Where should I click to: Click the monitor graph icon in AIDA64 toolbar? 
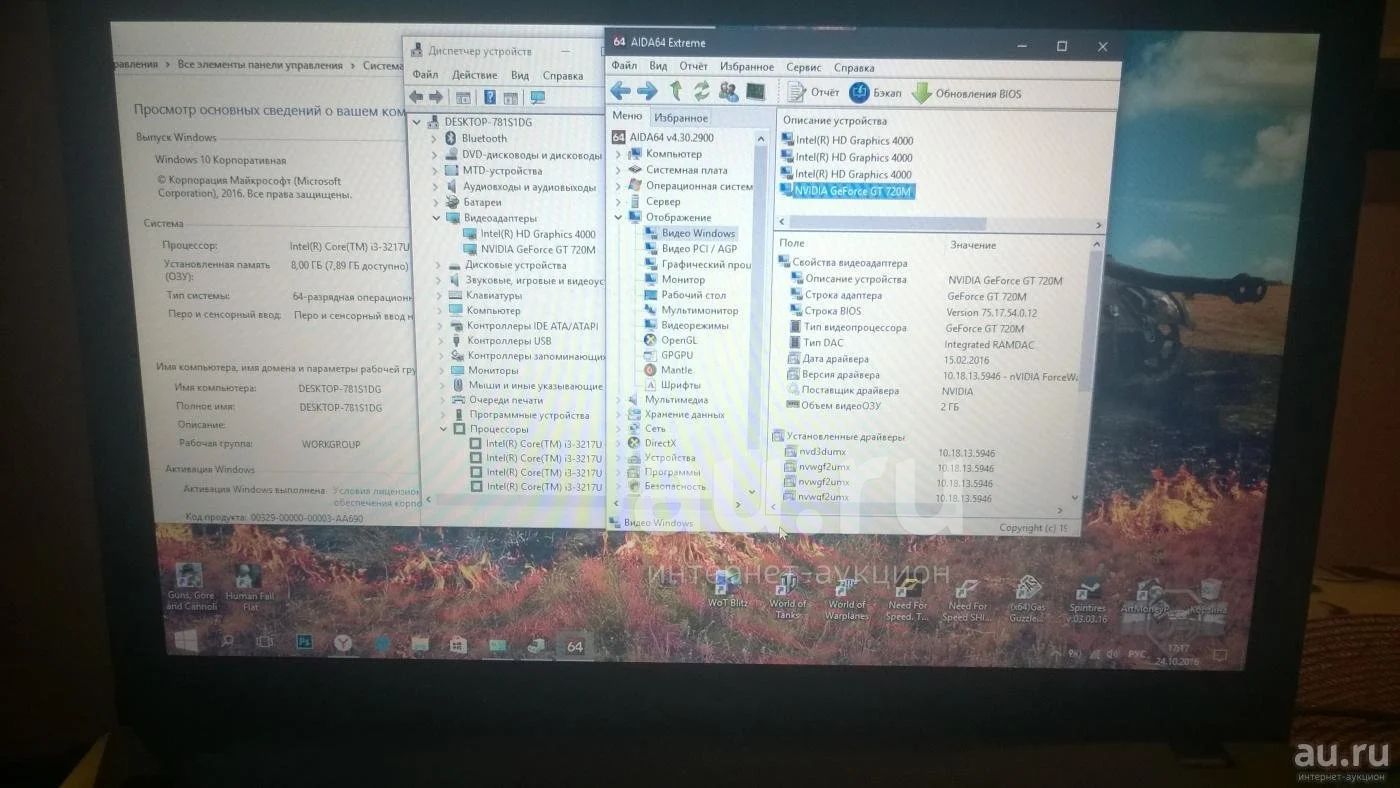755,91
